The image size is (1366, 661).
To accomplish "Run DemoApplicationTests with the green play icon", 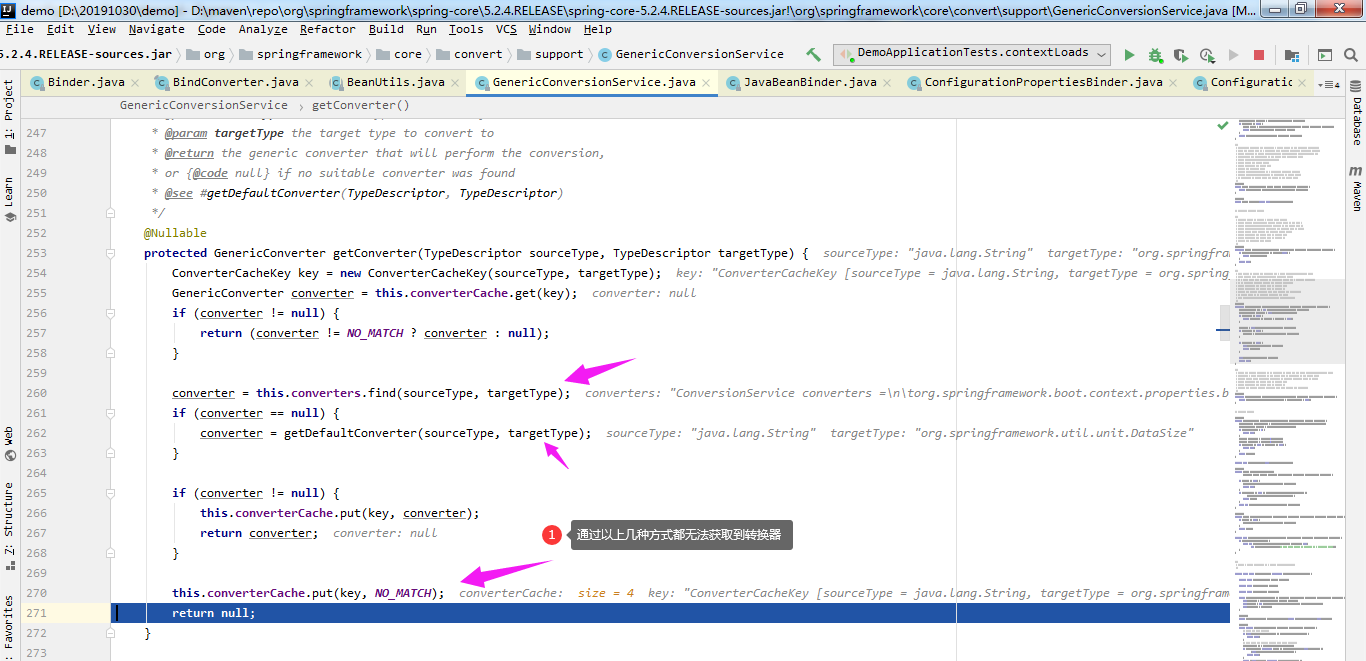I will point(1129,55).
